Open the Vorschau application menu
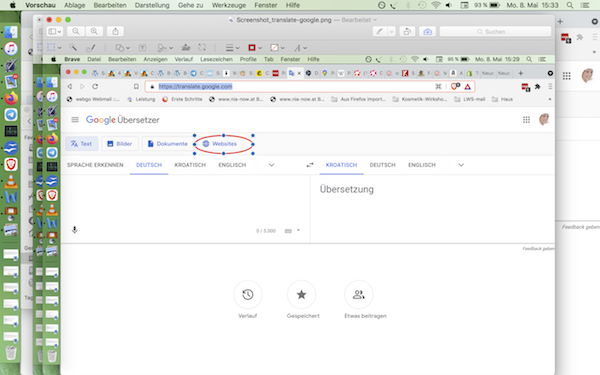 pos(40,5)
